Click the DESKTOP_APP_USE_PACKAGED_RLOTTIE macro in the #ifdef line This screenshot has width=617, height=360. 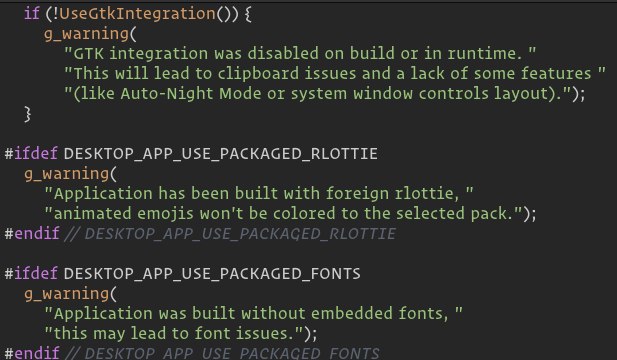(x=220, y=154)
